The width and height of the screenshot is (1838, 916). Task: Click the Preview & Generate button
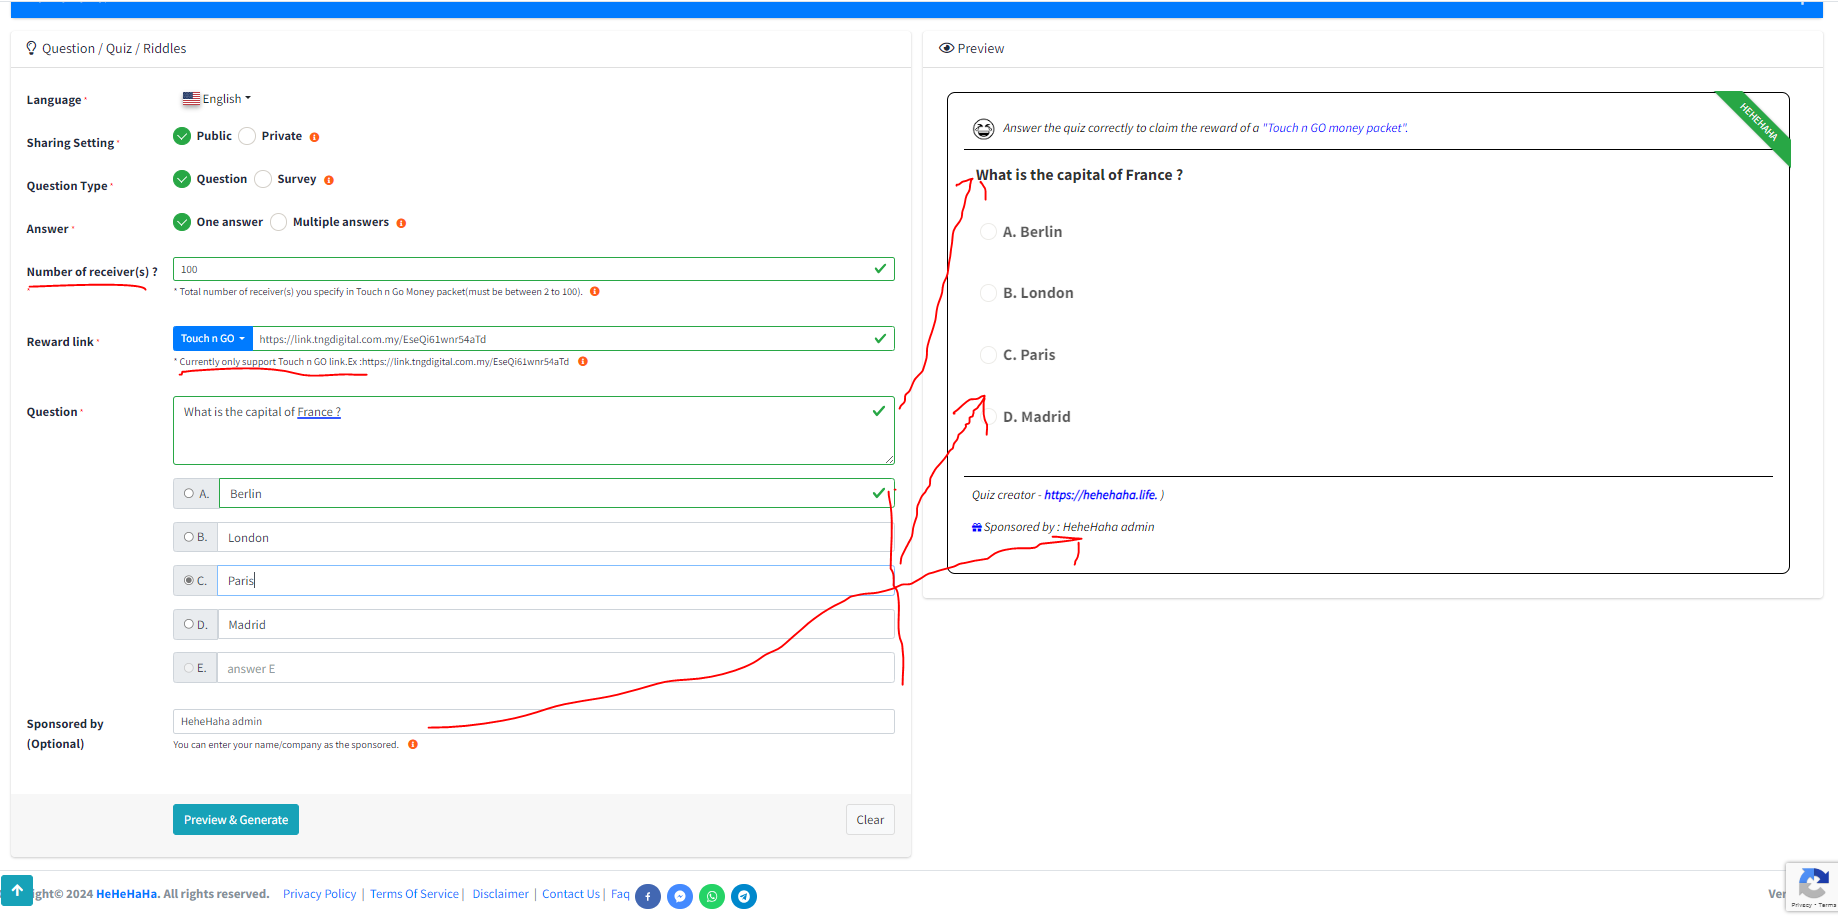[x=236, y=820]
